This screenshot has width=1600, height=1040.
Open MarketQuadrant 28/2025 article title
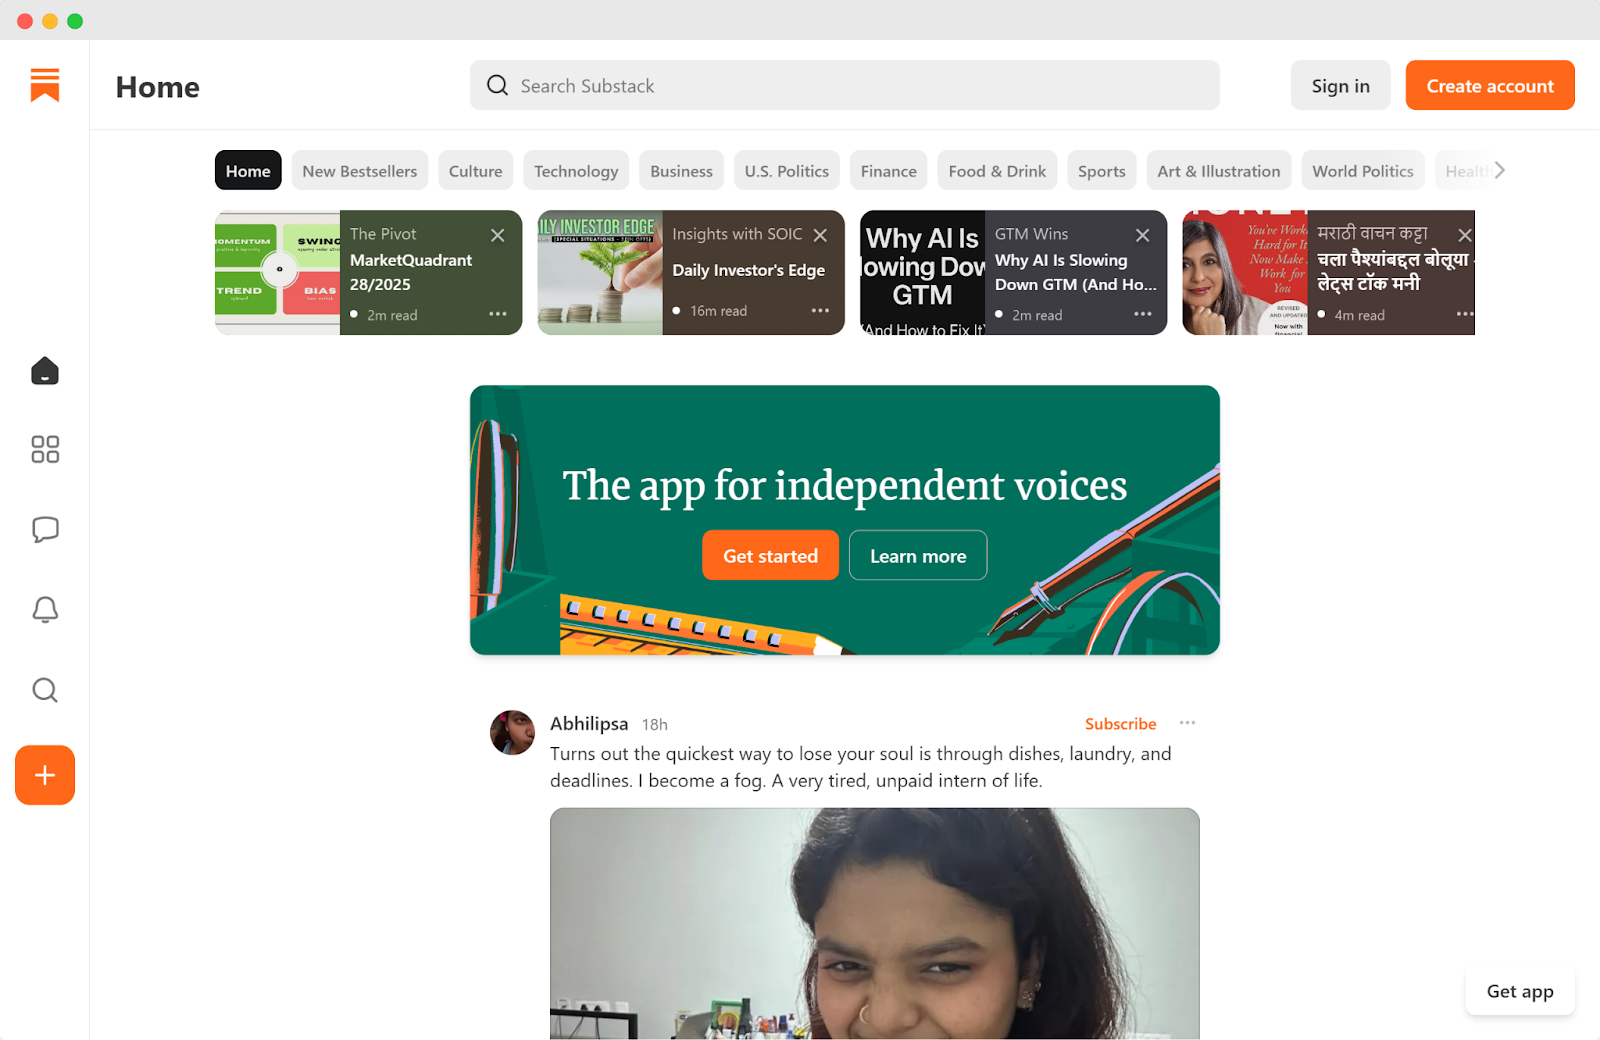click(x=411, y=272)
